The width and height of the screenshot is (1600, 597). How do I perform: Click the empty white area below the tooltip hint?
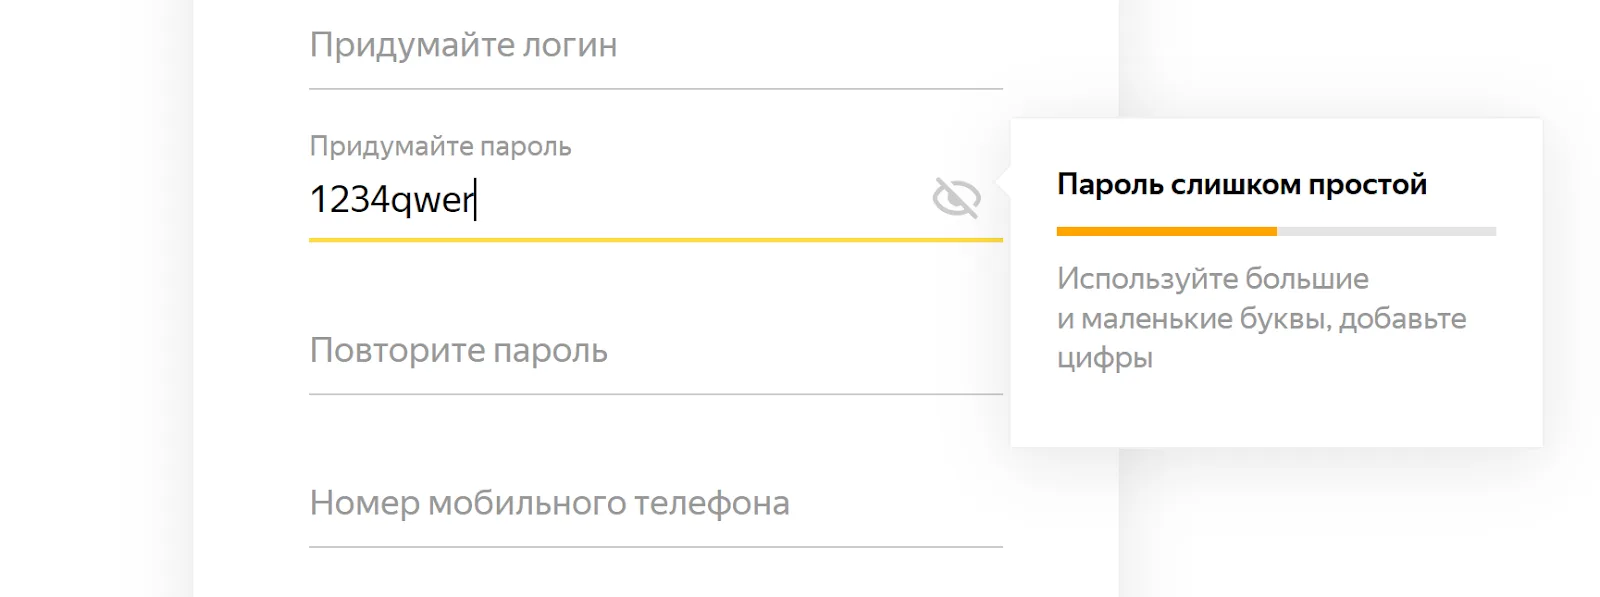click(1276, 410)
